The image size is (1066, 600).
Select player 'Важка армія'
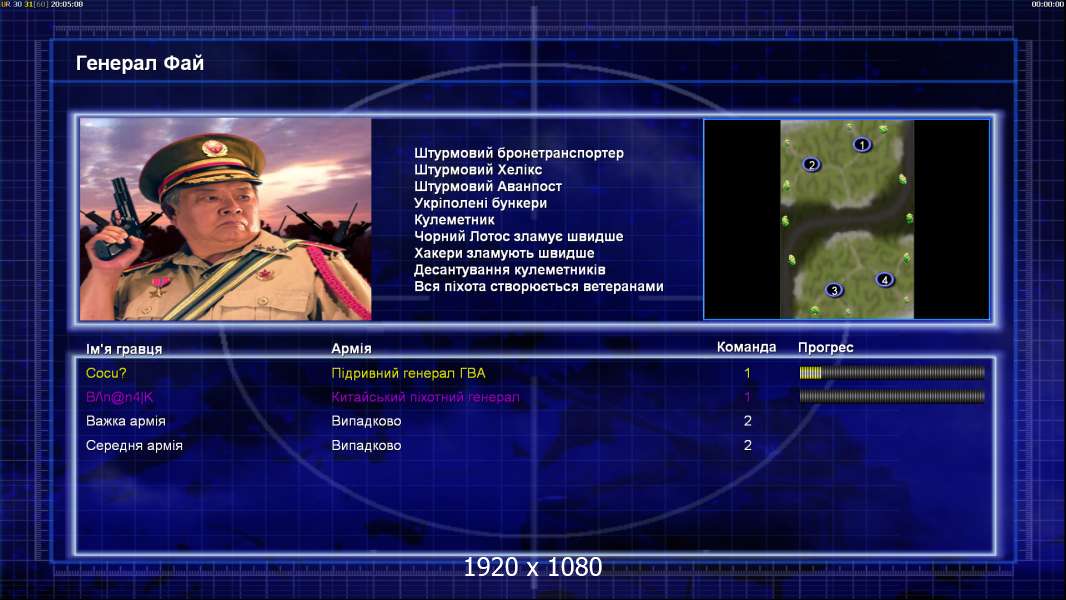click(x=126, y=421)
